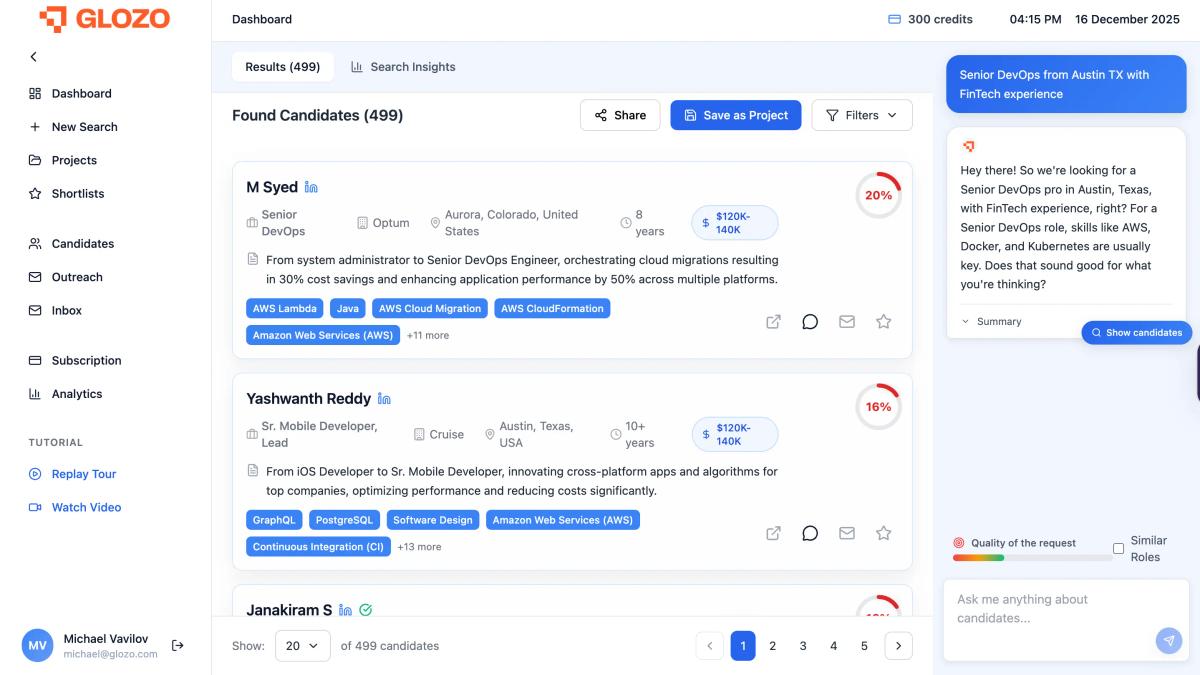Click the email icon on M Syed's card

pyautogui.click(x=847, y=321)
